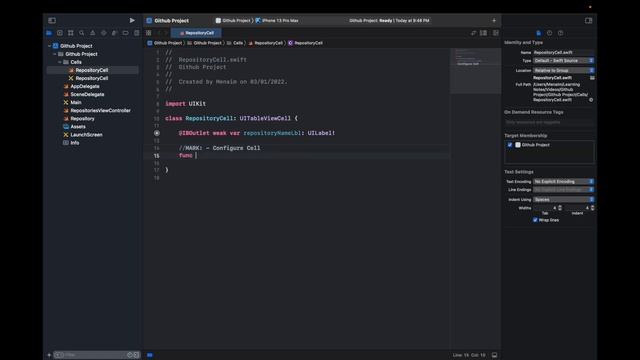Open the editor options lines icon
Image resolution: width=640 pixels, height=360 pixels.
point(484,33)
